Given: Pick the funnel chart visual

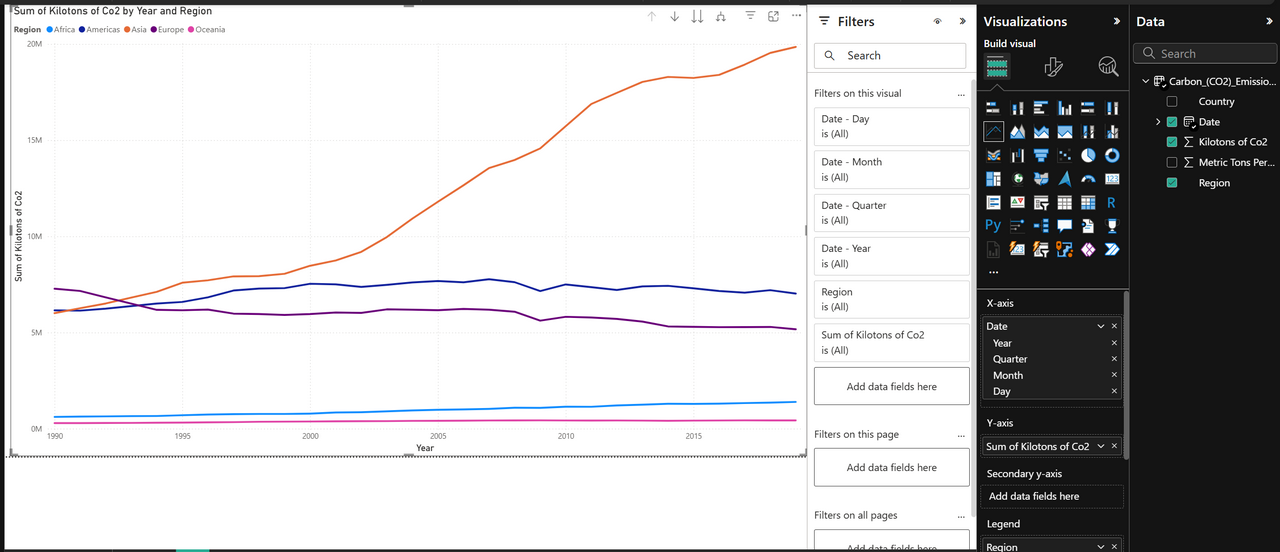Looking at the screenshot, I should click(x=1041, y=155).
